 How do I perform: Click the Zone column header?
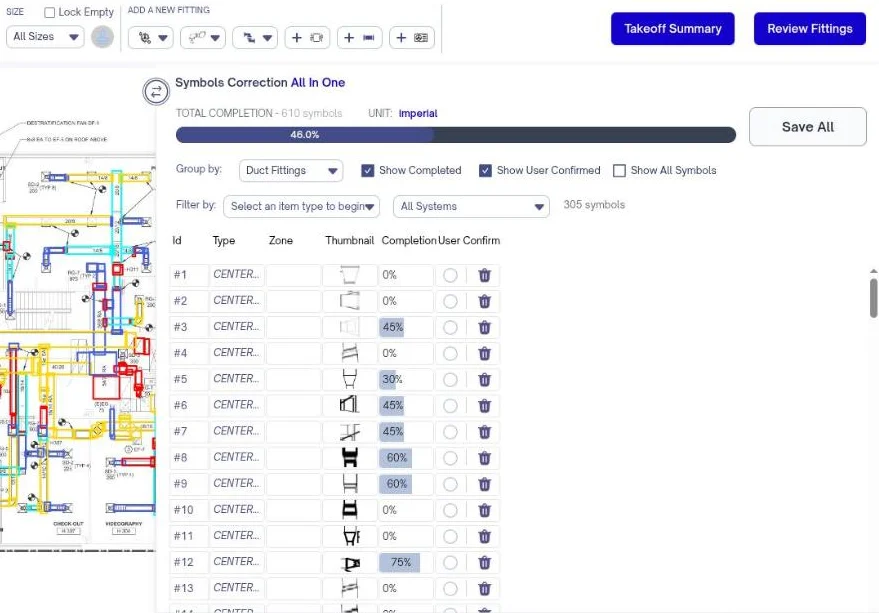(x=281, y=241)
